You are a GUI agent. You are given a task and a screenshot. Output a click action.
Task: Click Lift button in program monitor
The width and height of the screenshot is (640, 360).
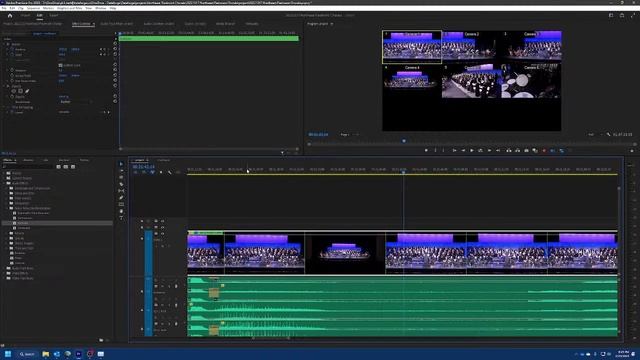pos(509,151)
